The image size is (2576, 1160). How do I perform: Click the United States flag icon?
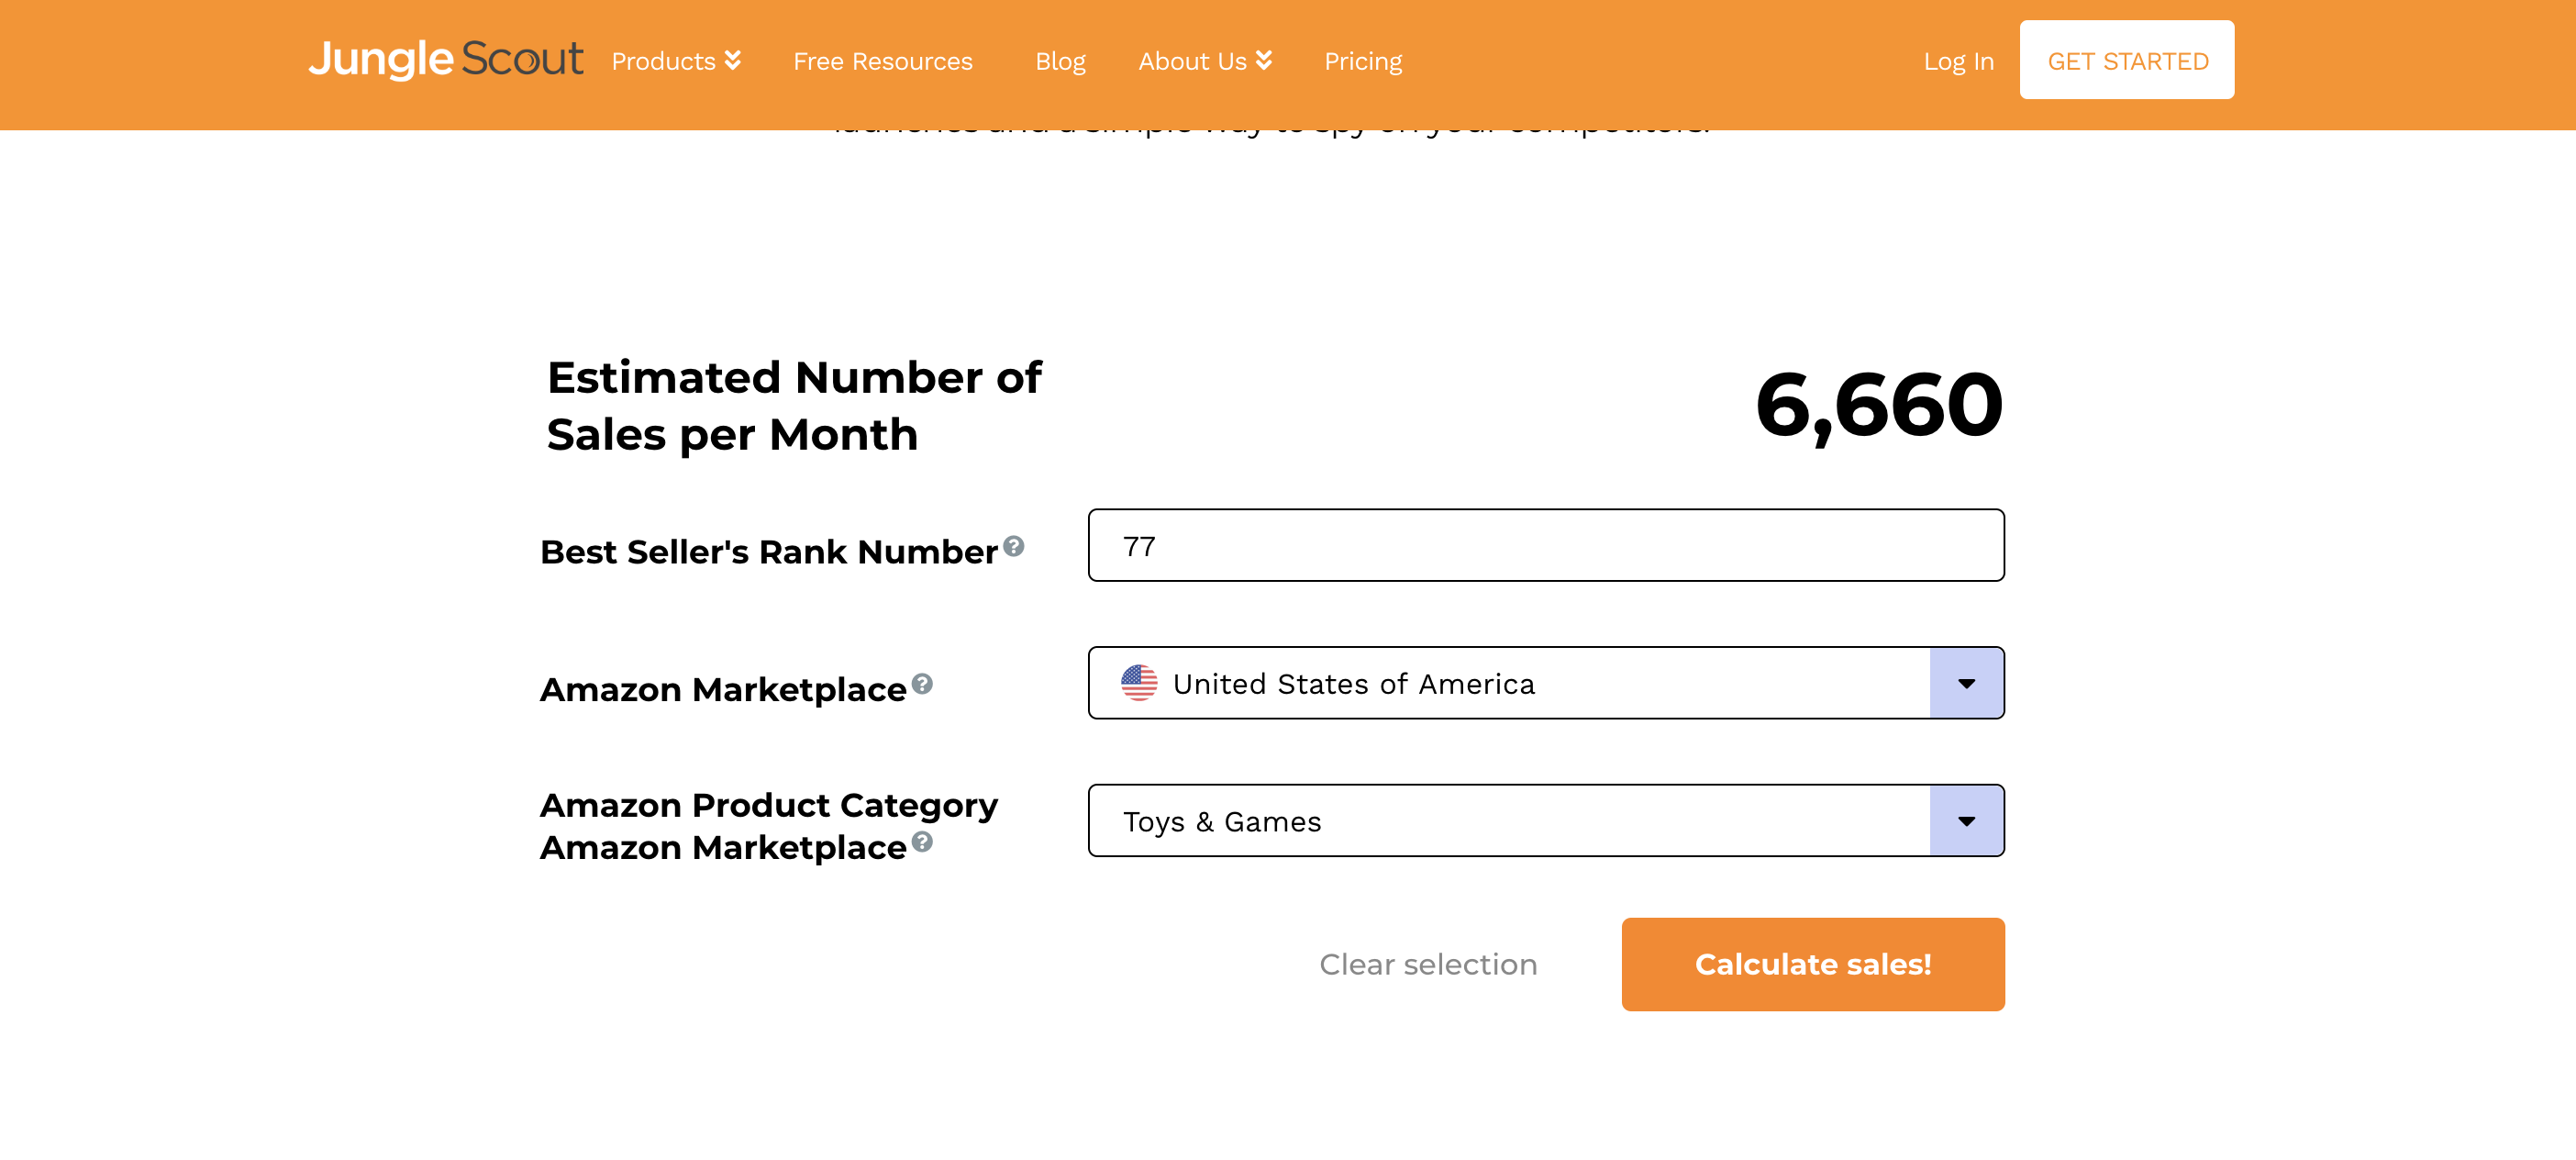(x=1139, y=683)
